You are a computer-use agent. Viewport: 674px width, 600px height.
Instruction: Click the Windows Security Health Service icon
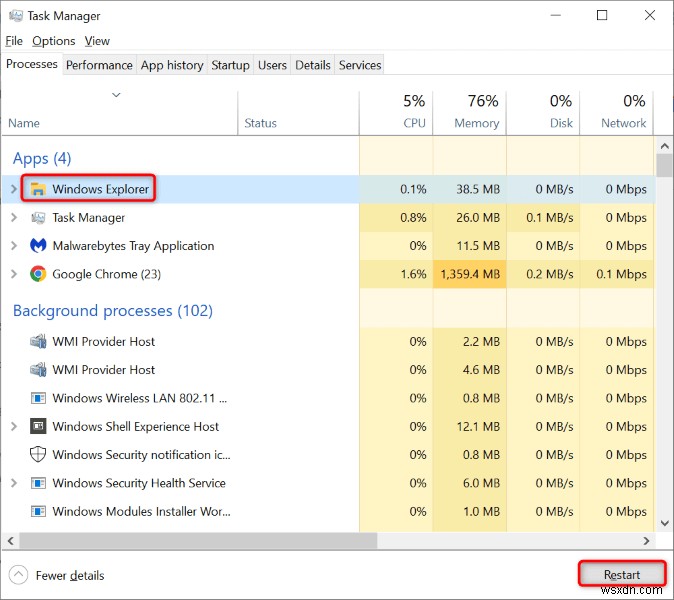coord(38,483)
